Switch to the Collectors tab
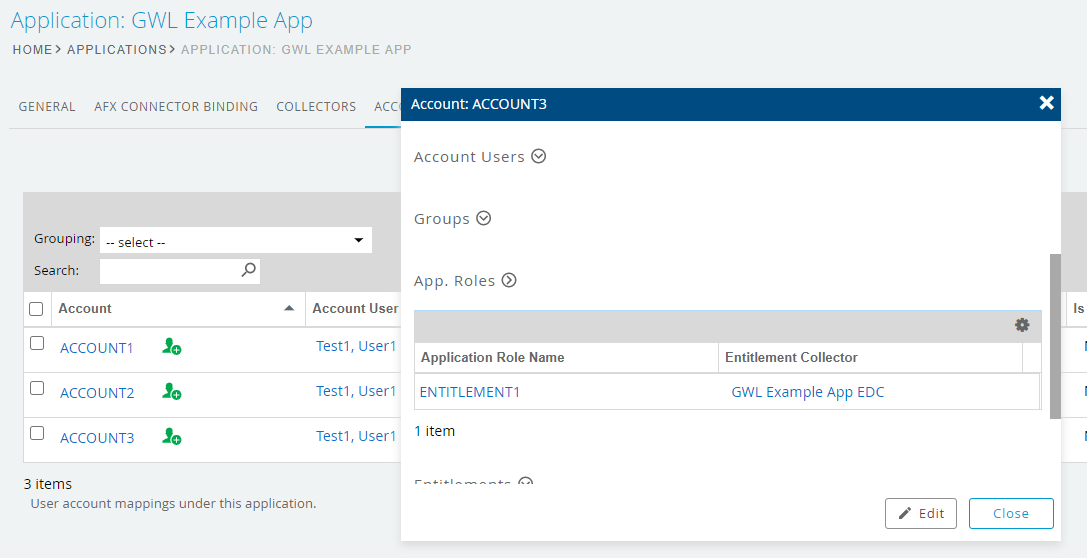 click(x=316, y=106)
